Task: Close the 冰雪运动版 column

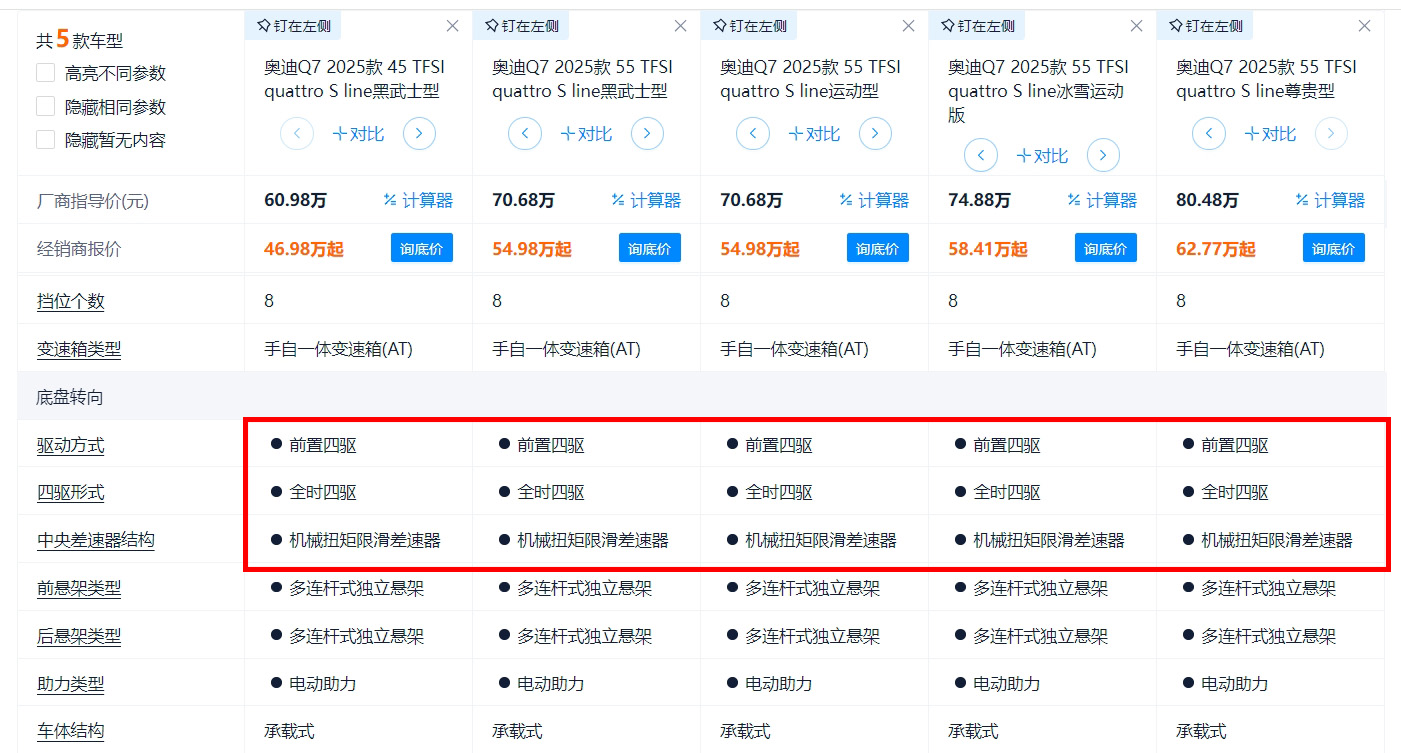Action: tap(1137, 26)
